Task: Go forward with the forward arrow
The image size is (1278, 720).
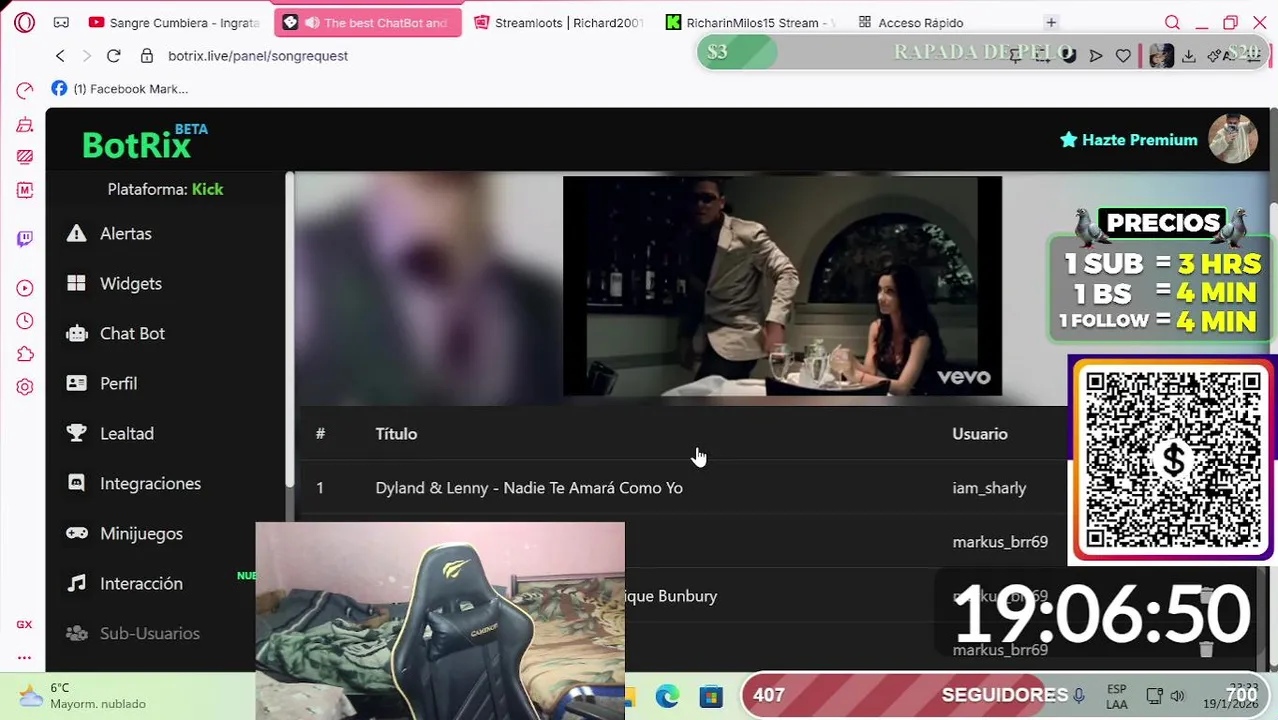Action: click(86, 56)
